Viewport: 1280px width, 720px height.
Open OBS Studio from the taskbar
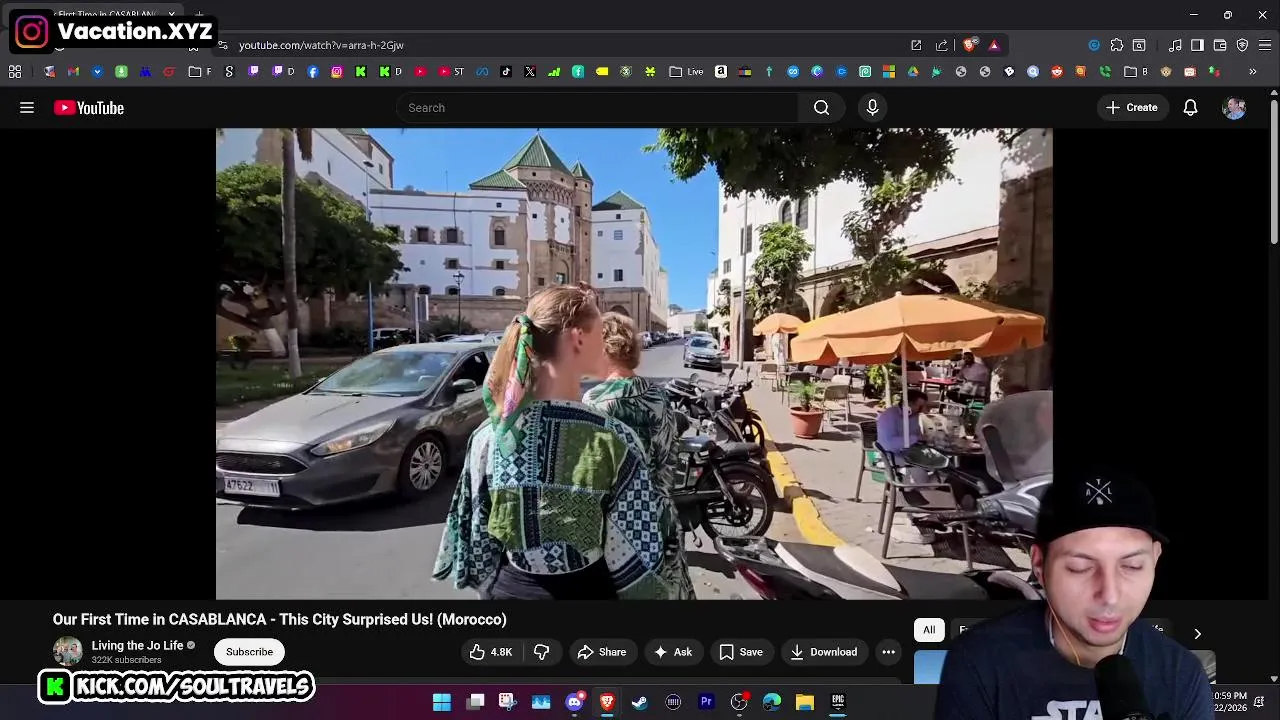[739, 702]
